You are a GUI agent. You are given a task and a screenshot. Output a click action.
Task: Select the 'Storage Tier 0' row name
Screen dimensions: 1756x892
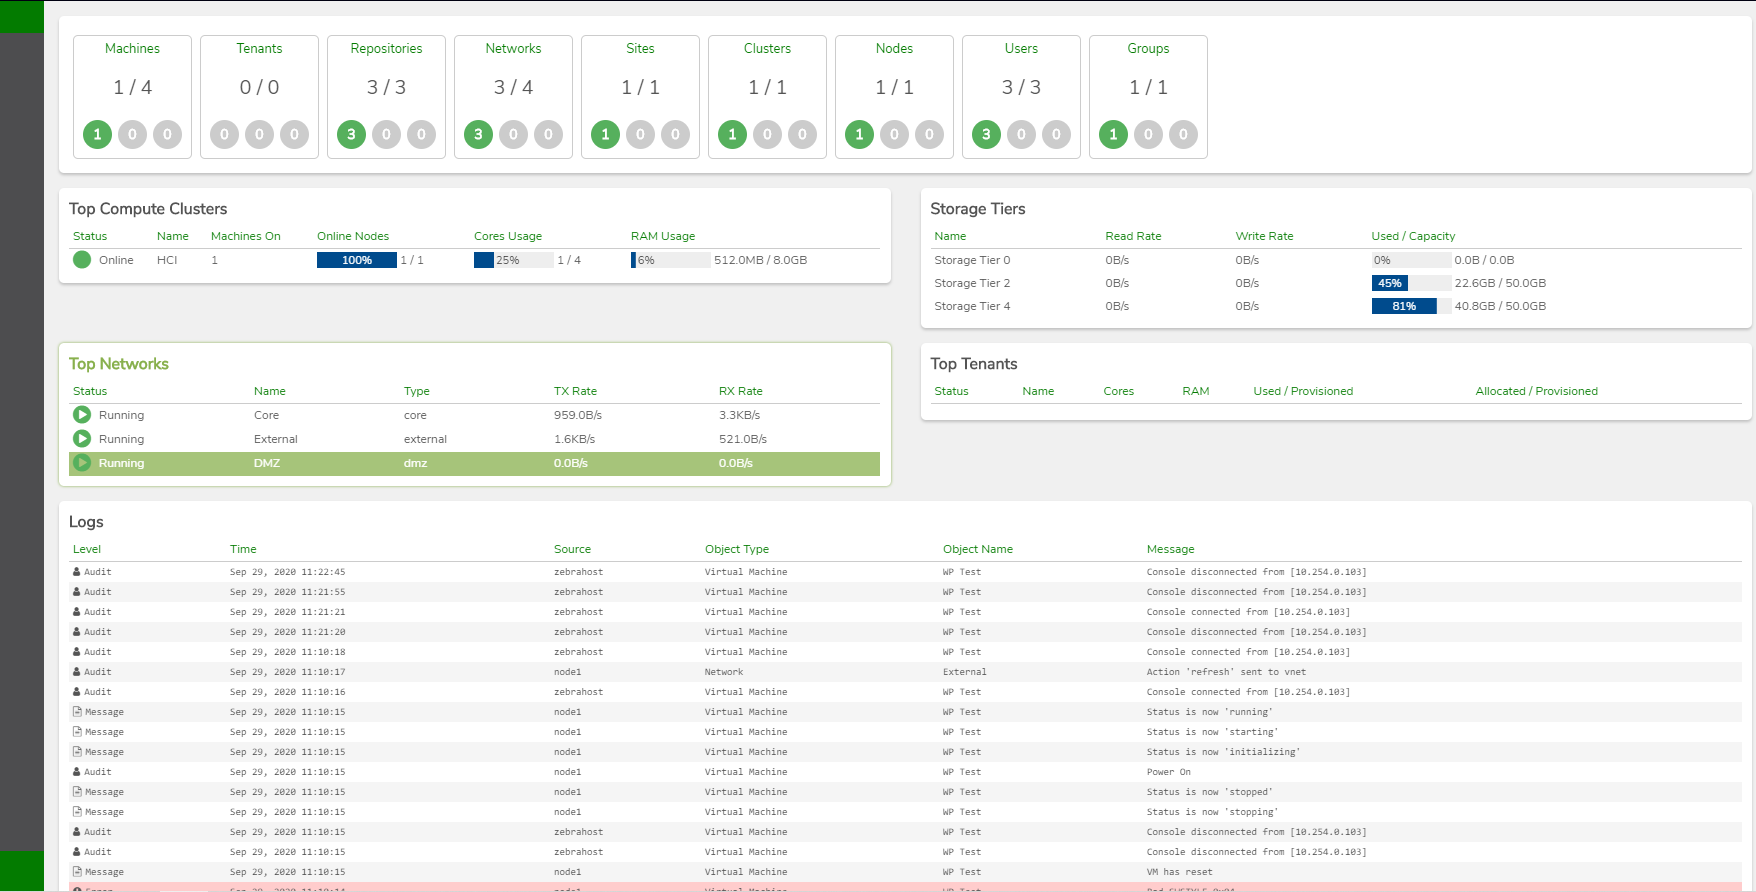tap(972, 260)
